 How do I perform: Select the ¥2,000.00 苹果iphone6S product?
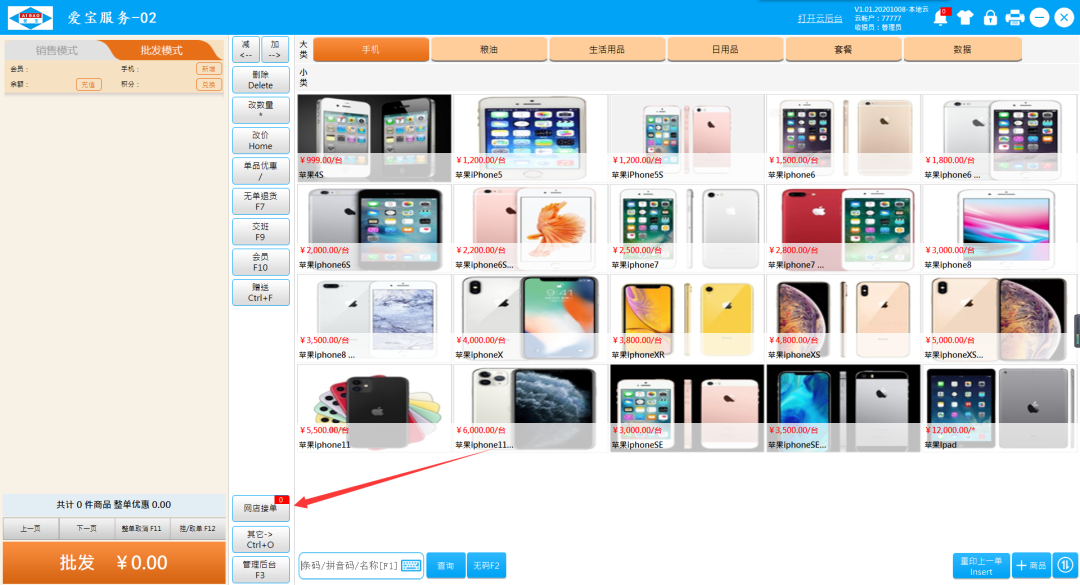click(x=374, y=228)
